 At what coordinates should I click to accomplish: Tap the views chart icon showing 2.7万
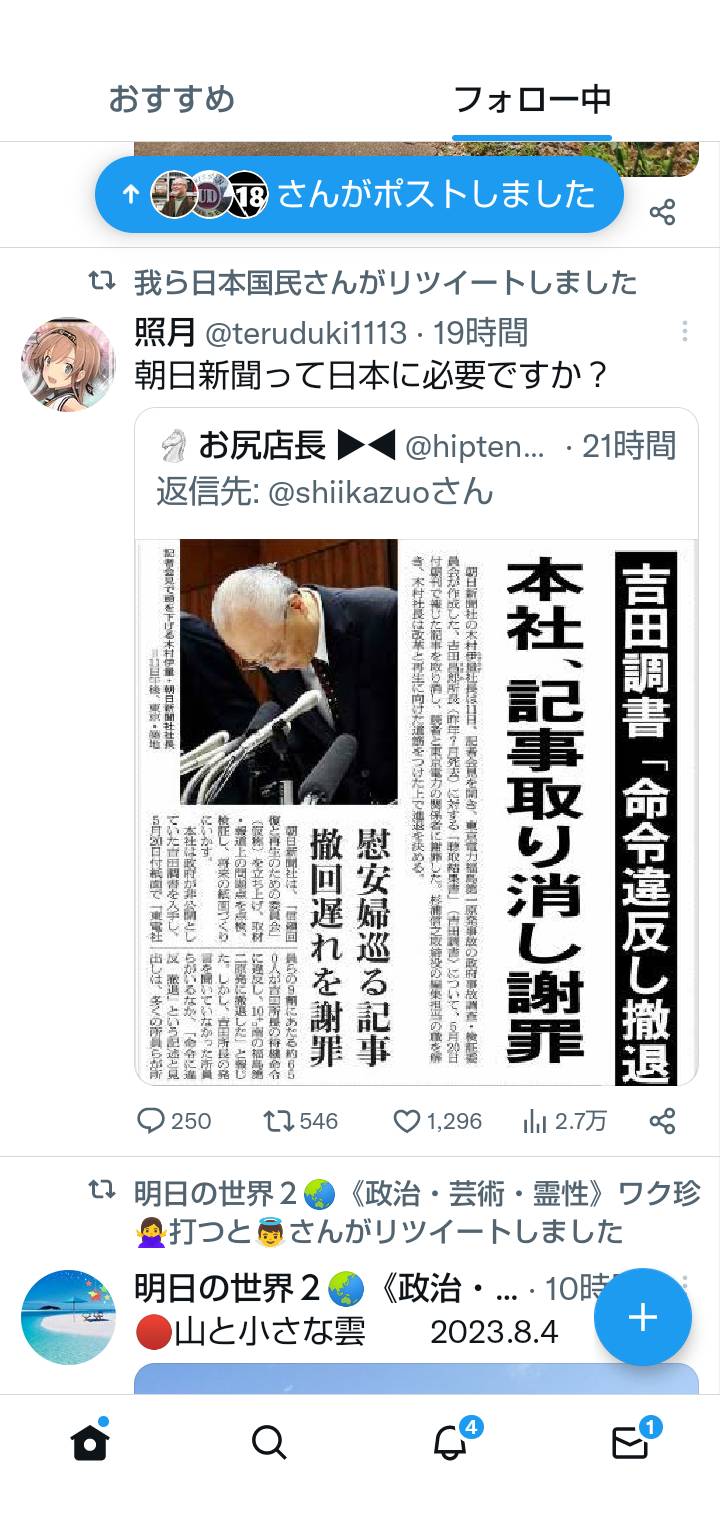[x=535, y=1121]
